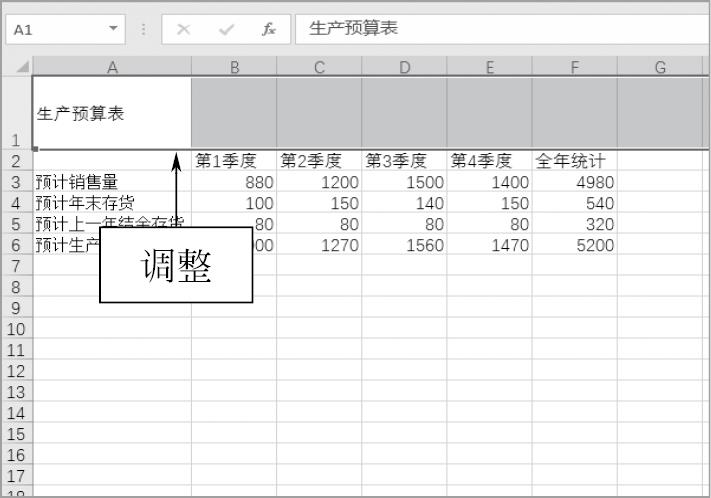Select row 11 header
Viewport: 711px width, 498px height.
17,350
